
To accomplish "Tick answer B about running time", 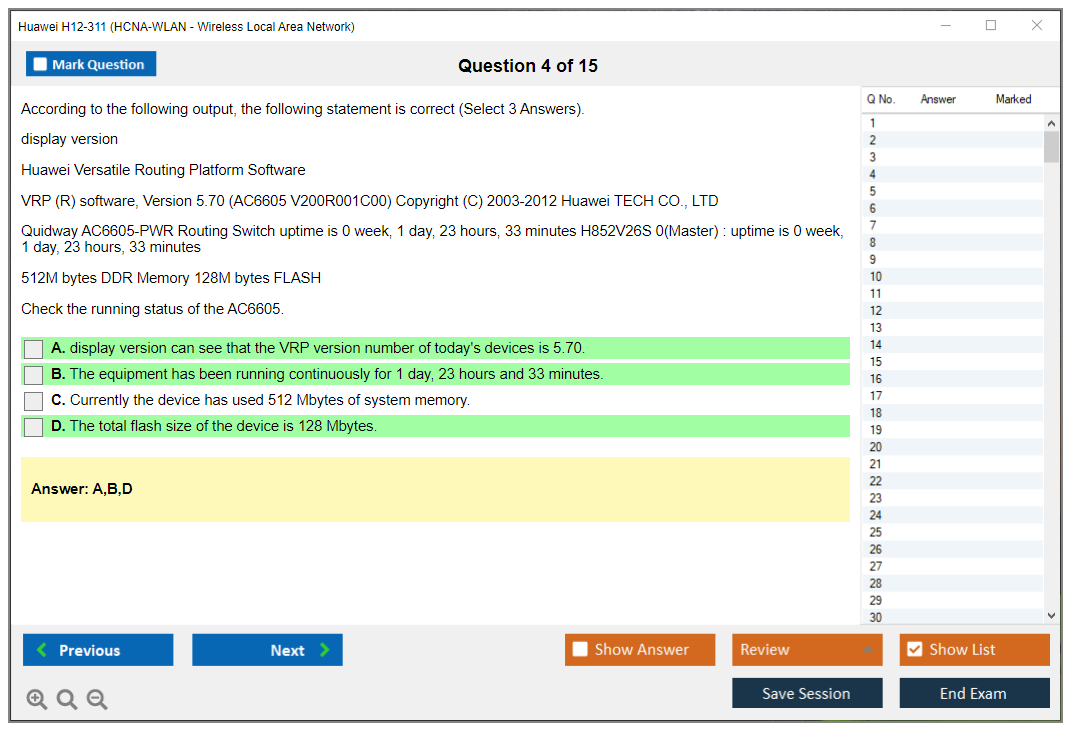I will [x=34, y=375].
